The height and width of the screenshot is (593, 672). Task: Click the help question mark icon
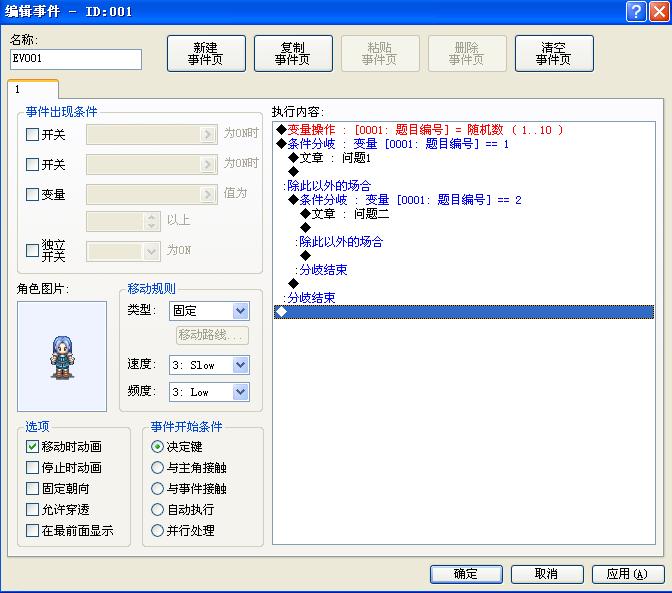[636, 11]
